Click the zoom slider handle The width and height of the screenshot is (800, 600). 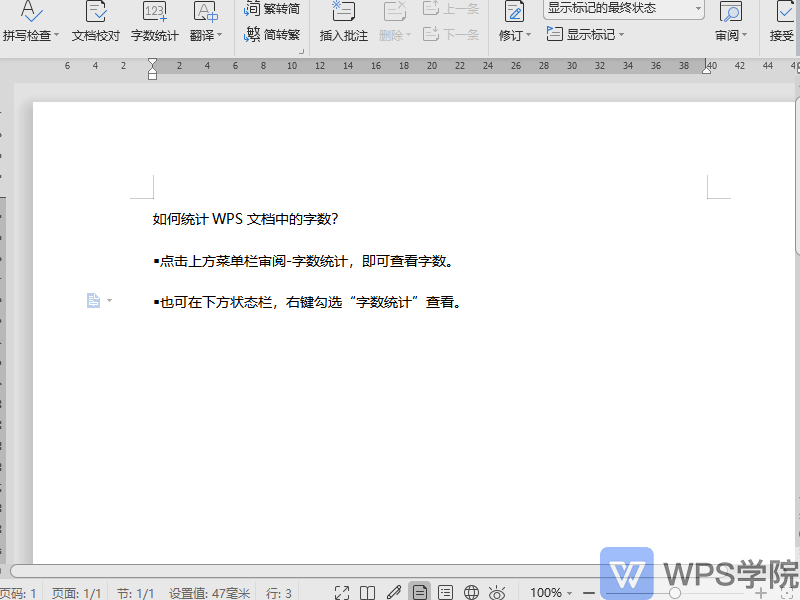click(675, 593)
